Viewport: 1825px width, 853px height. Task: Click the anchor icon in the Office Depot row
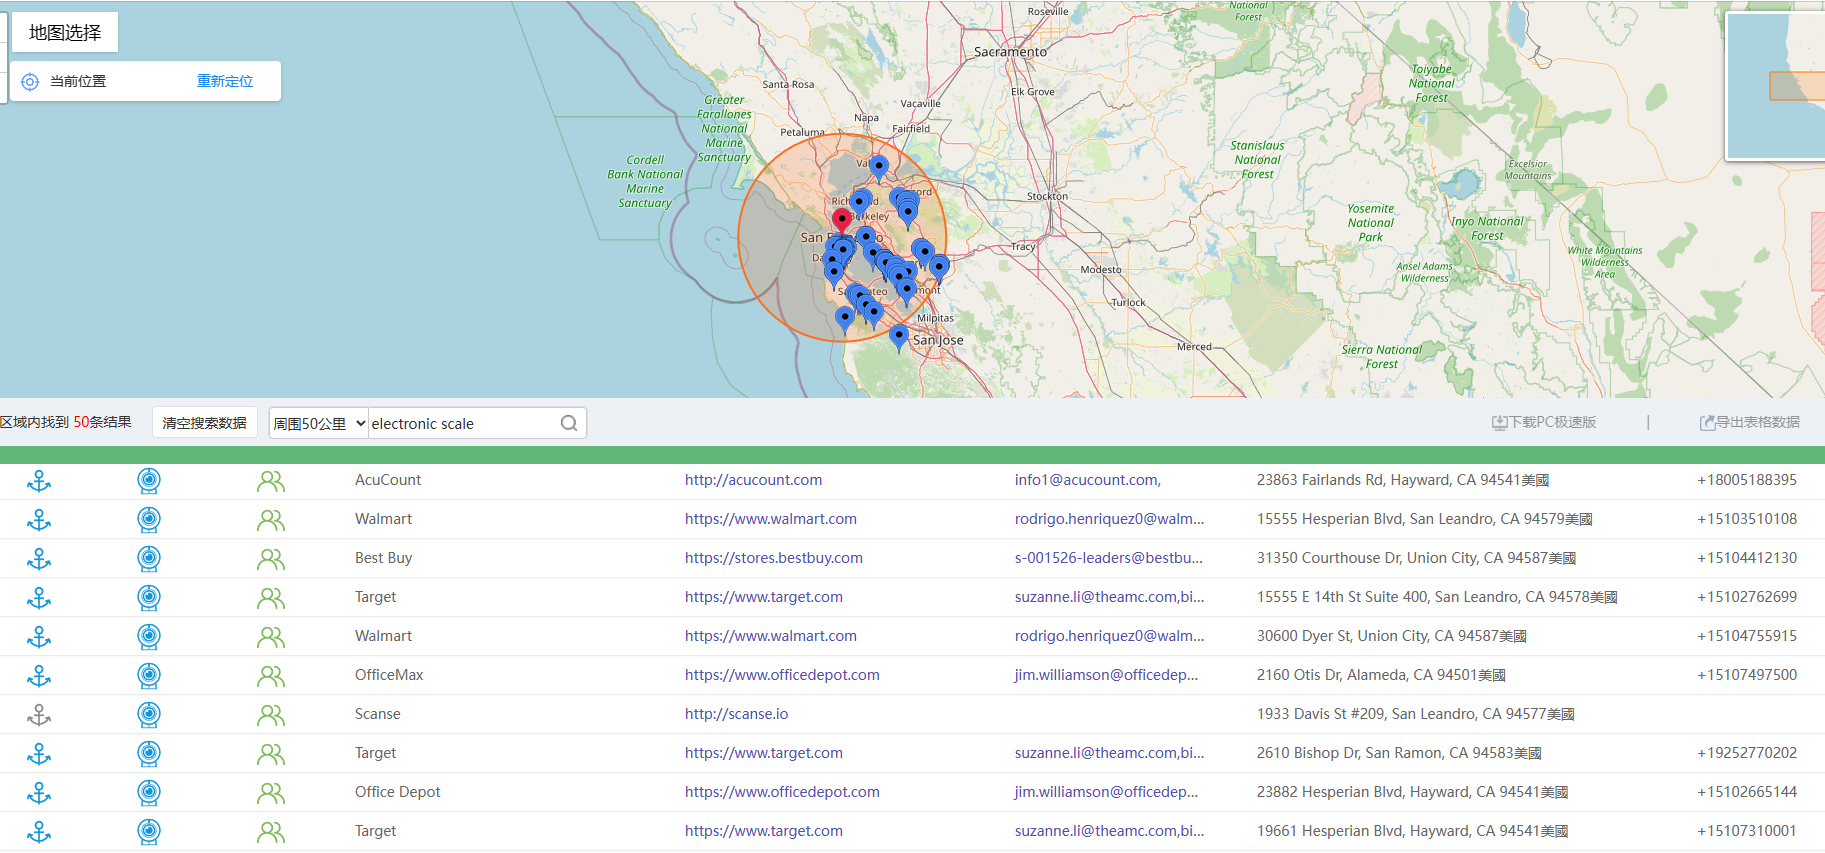click(39, 793)
